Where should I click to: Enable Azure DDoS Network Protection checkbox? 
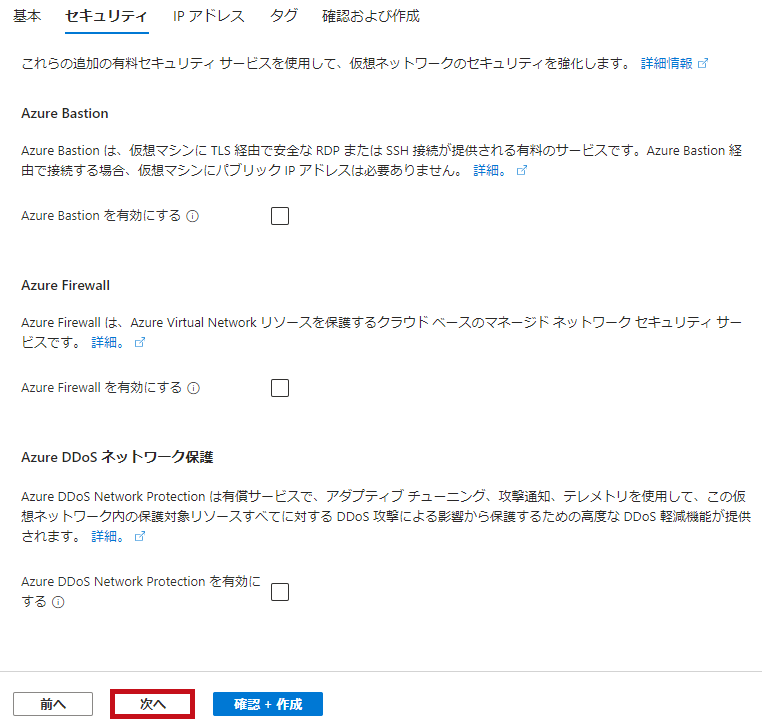pos(280,592)
